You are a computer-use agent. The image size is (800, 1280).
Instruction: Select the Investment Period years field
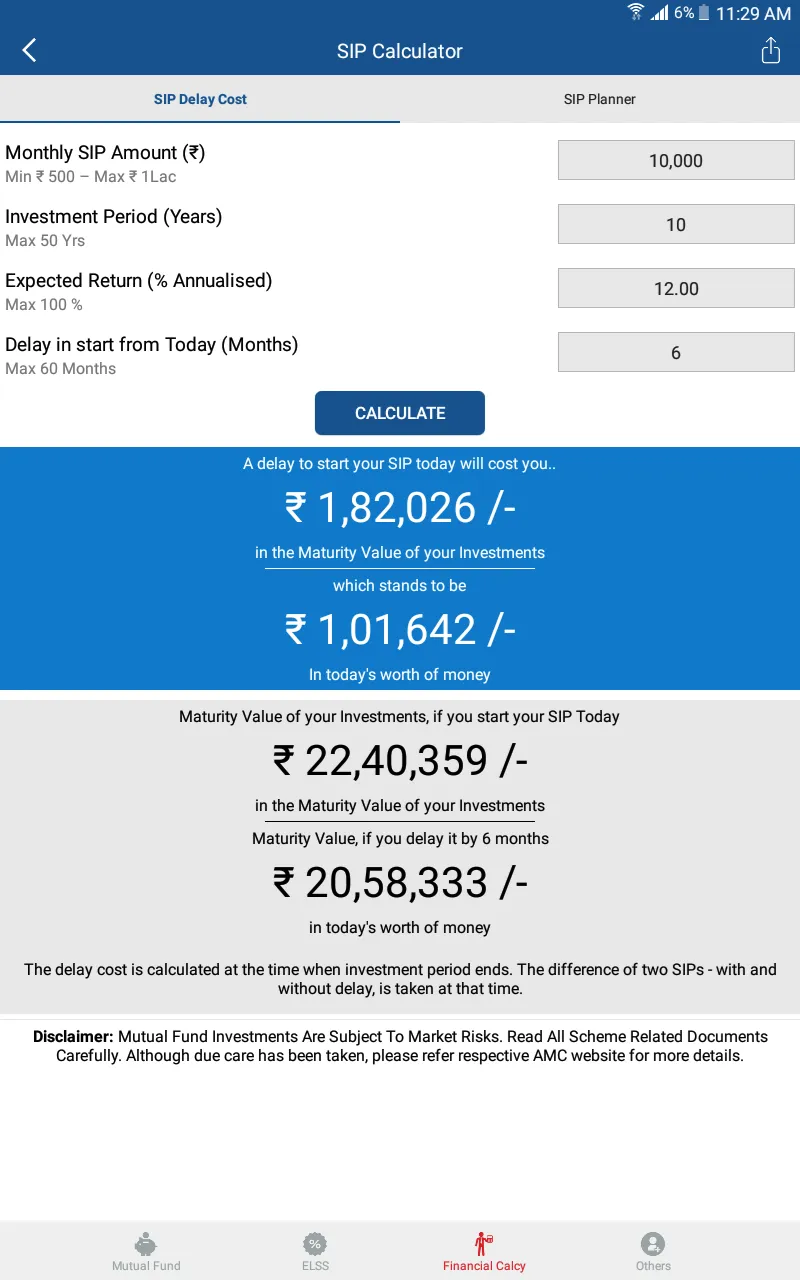pos(675,224)
